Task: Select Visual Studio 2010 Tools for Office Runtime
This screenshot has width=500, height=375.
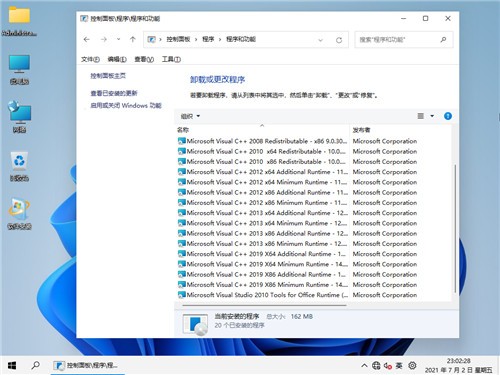Action: (263, 295)
